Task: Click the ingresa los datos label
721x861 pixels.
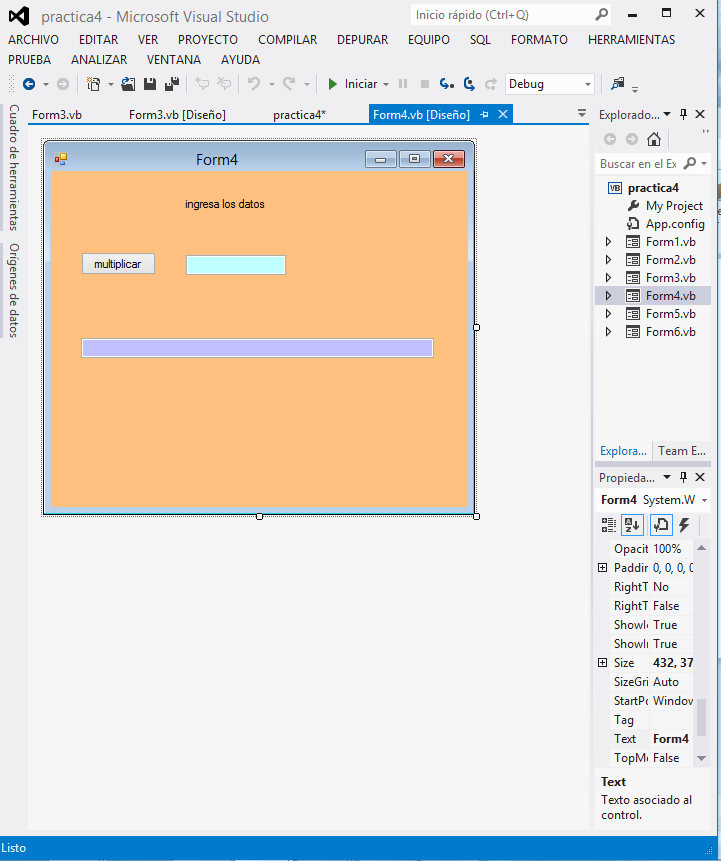Action: (x=225, y=204)
